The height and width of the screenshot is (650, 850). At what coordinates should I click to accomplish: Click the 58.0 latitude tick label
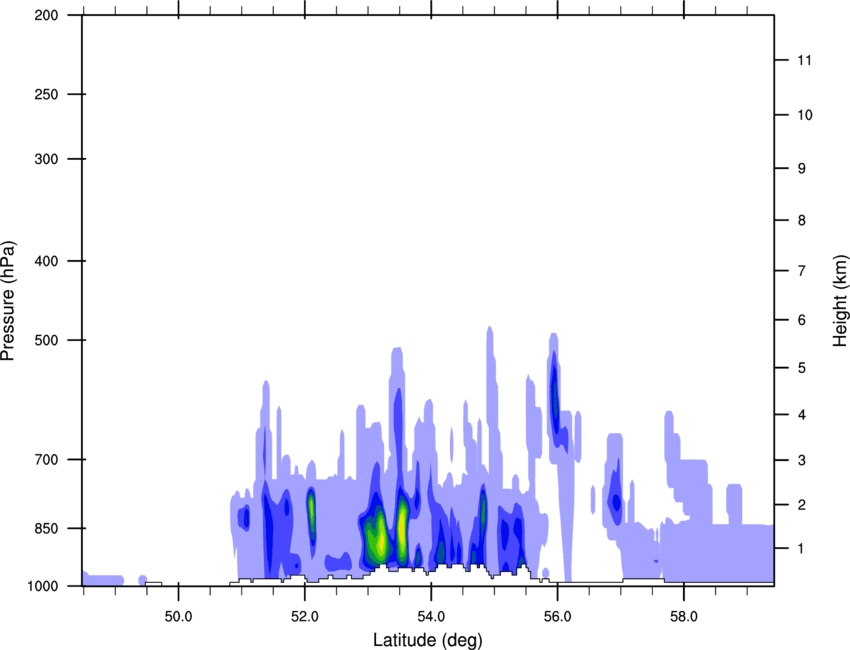click(x=684, y=617)
